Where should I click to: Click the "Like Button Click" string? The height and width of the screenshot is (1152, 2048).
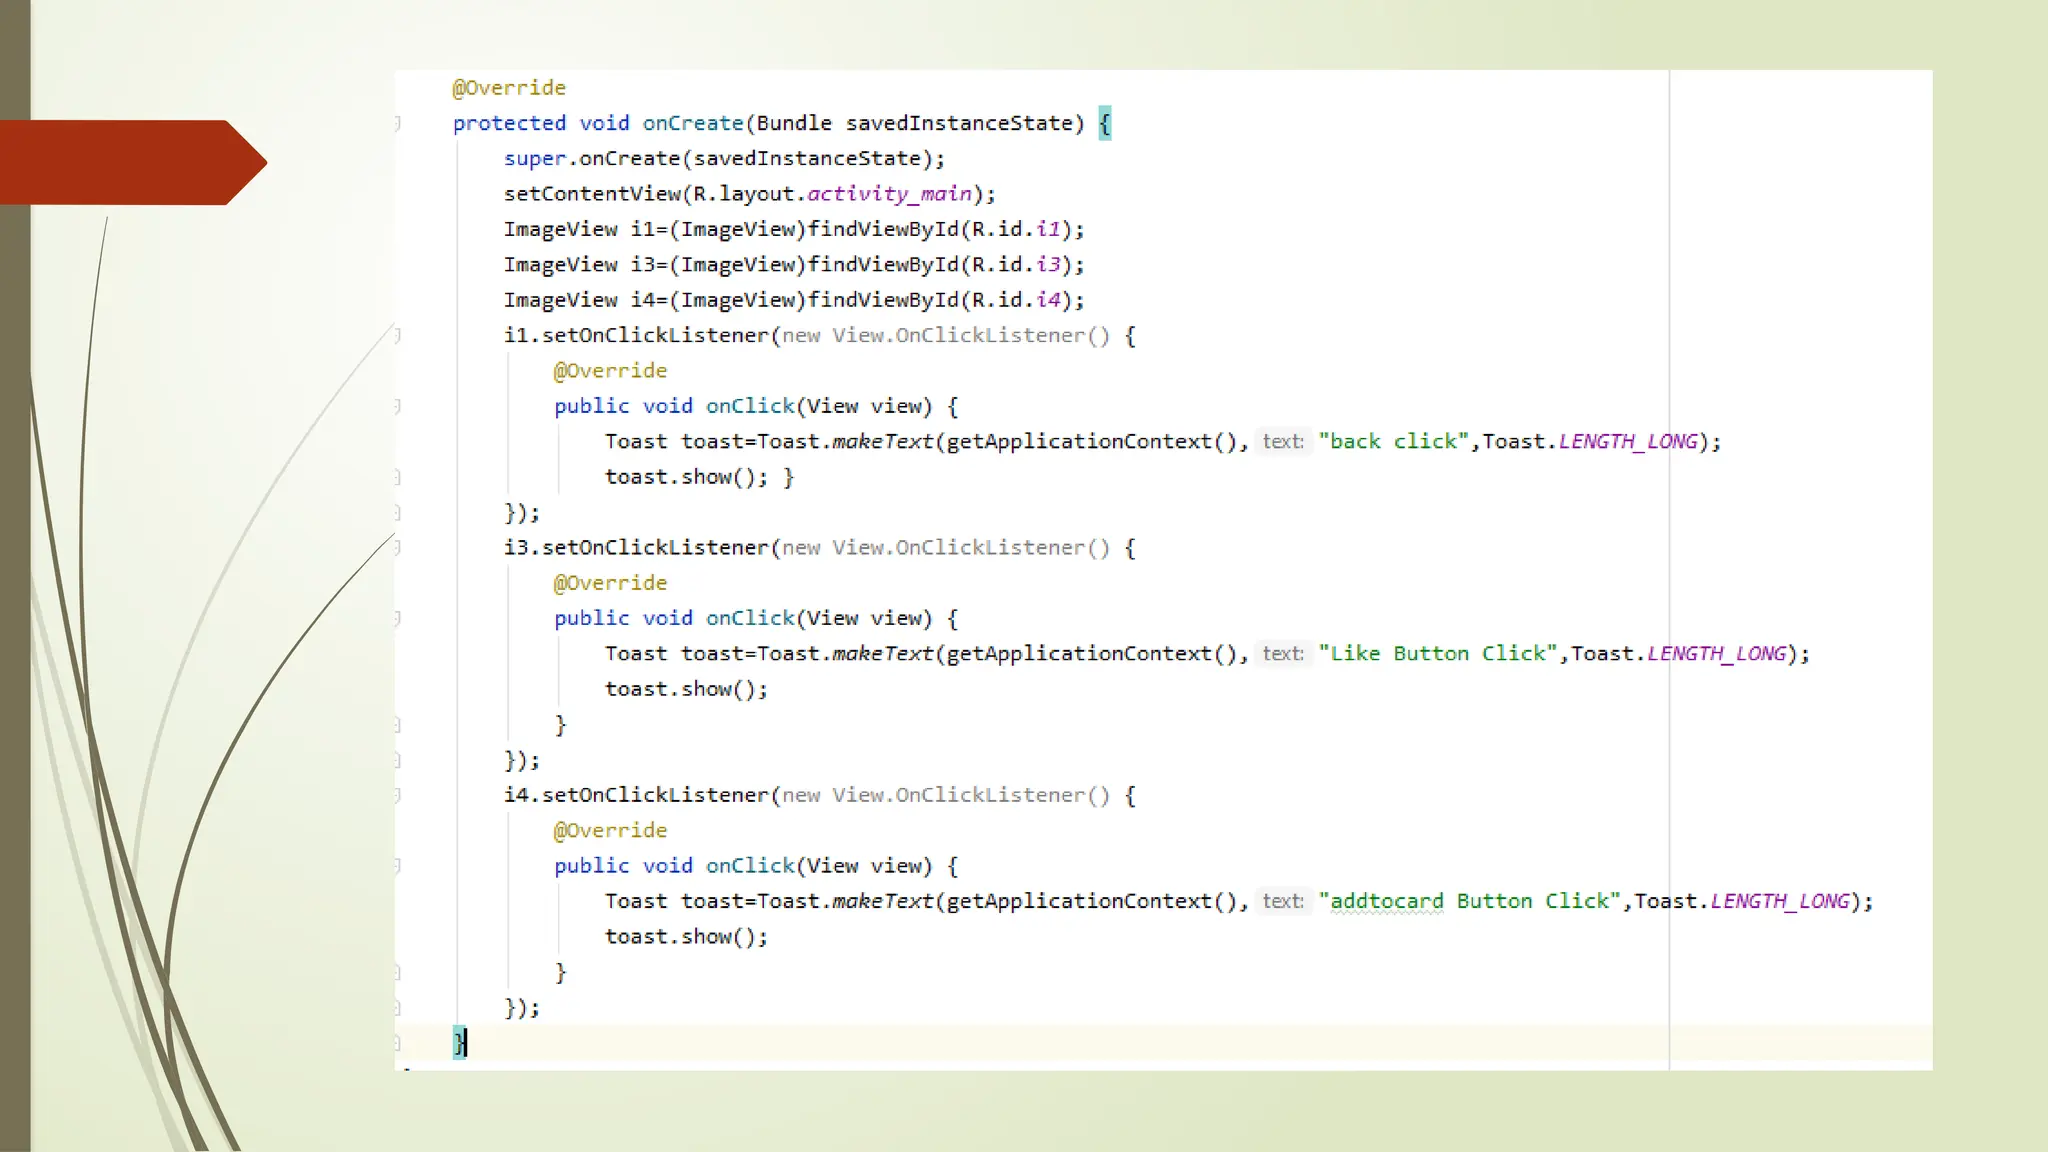[x=1437, y=653]
